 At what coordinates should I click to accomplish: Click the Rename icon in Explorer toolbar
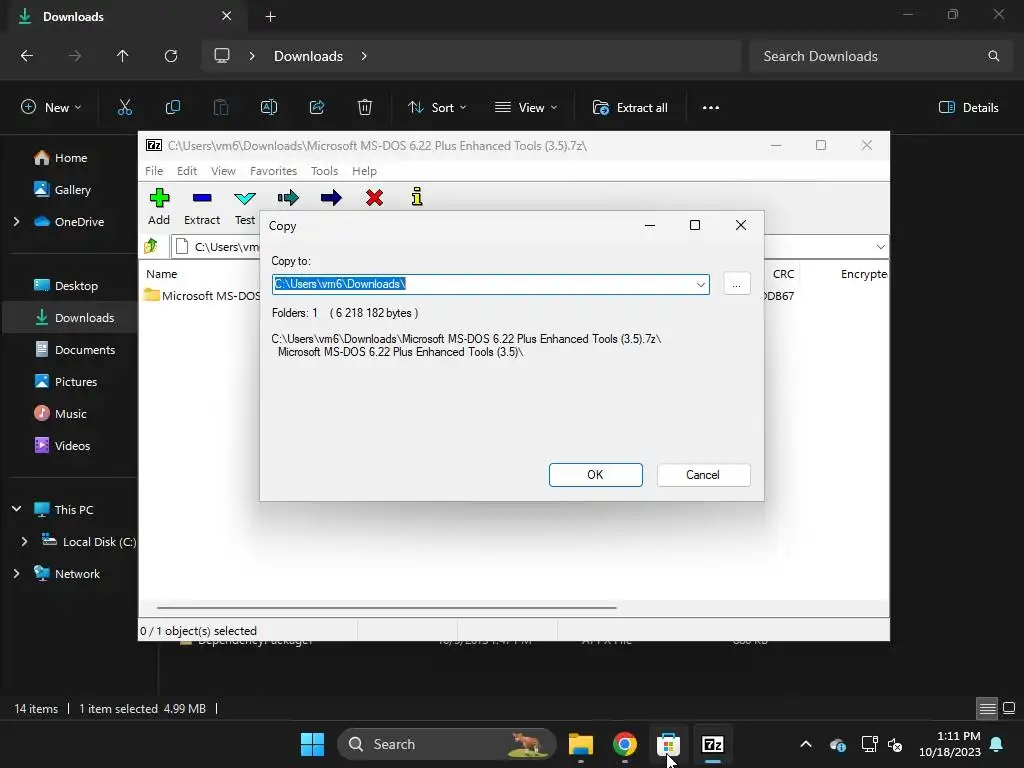[x=269, y=108]
